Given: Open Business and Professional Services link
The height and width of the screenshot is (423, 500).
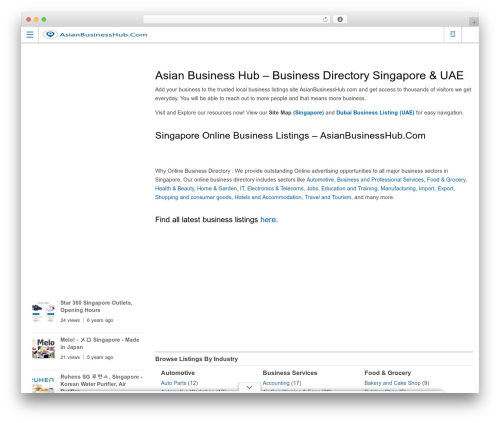Looking at the screenshot, I should (380, 180).
